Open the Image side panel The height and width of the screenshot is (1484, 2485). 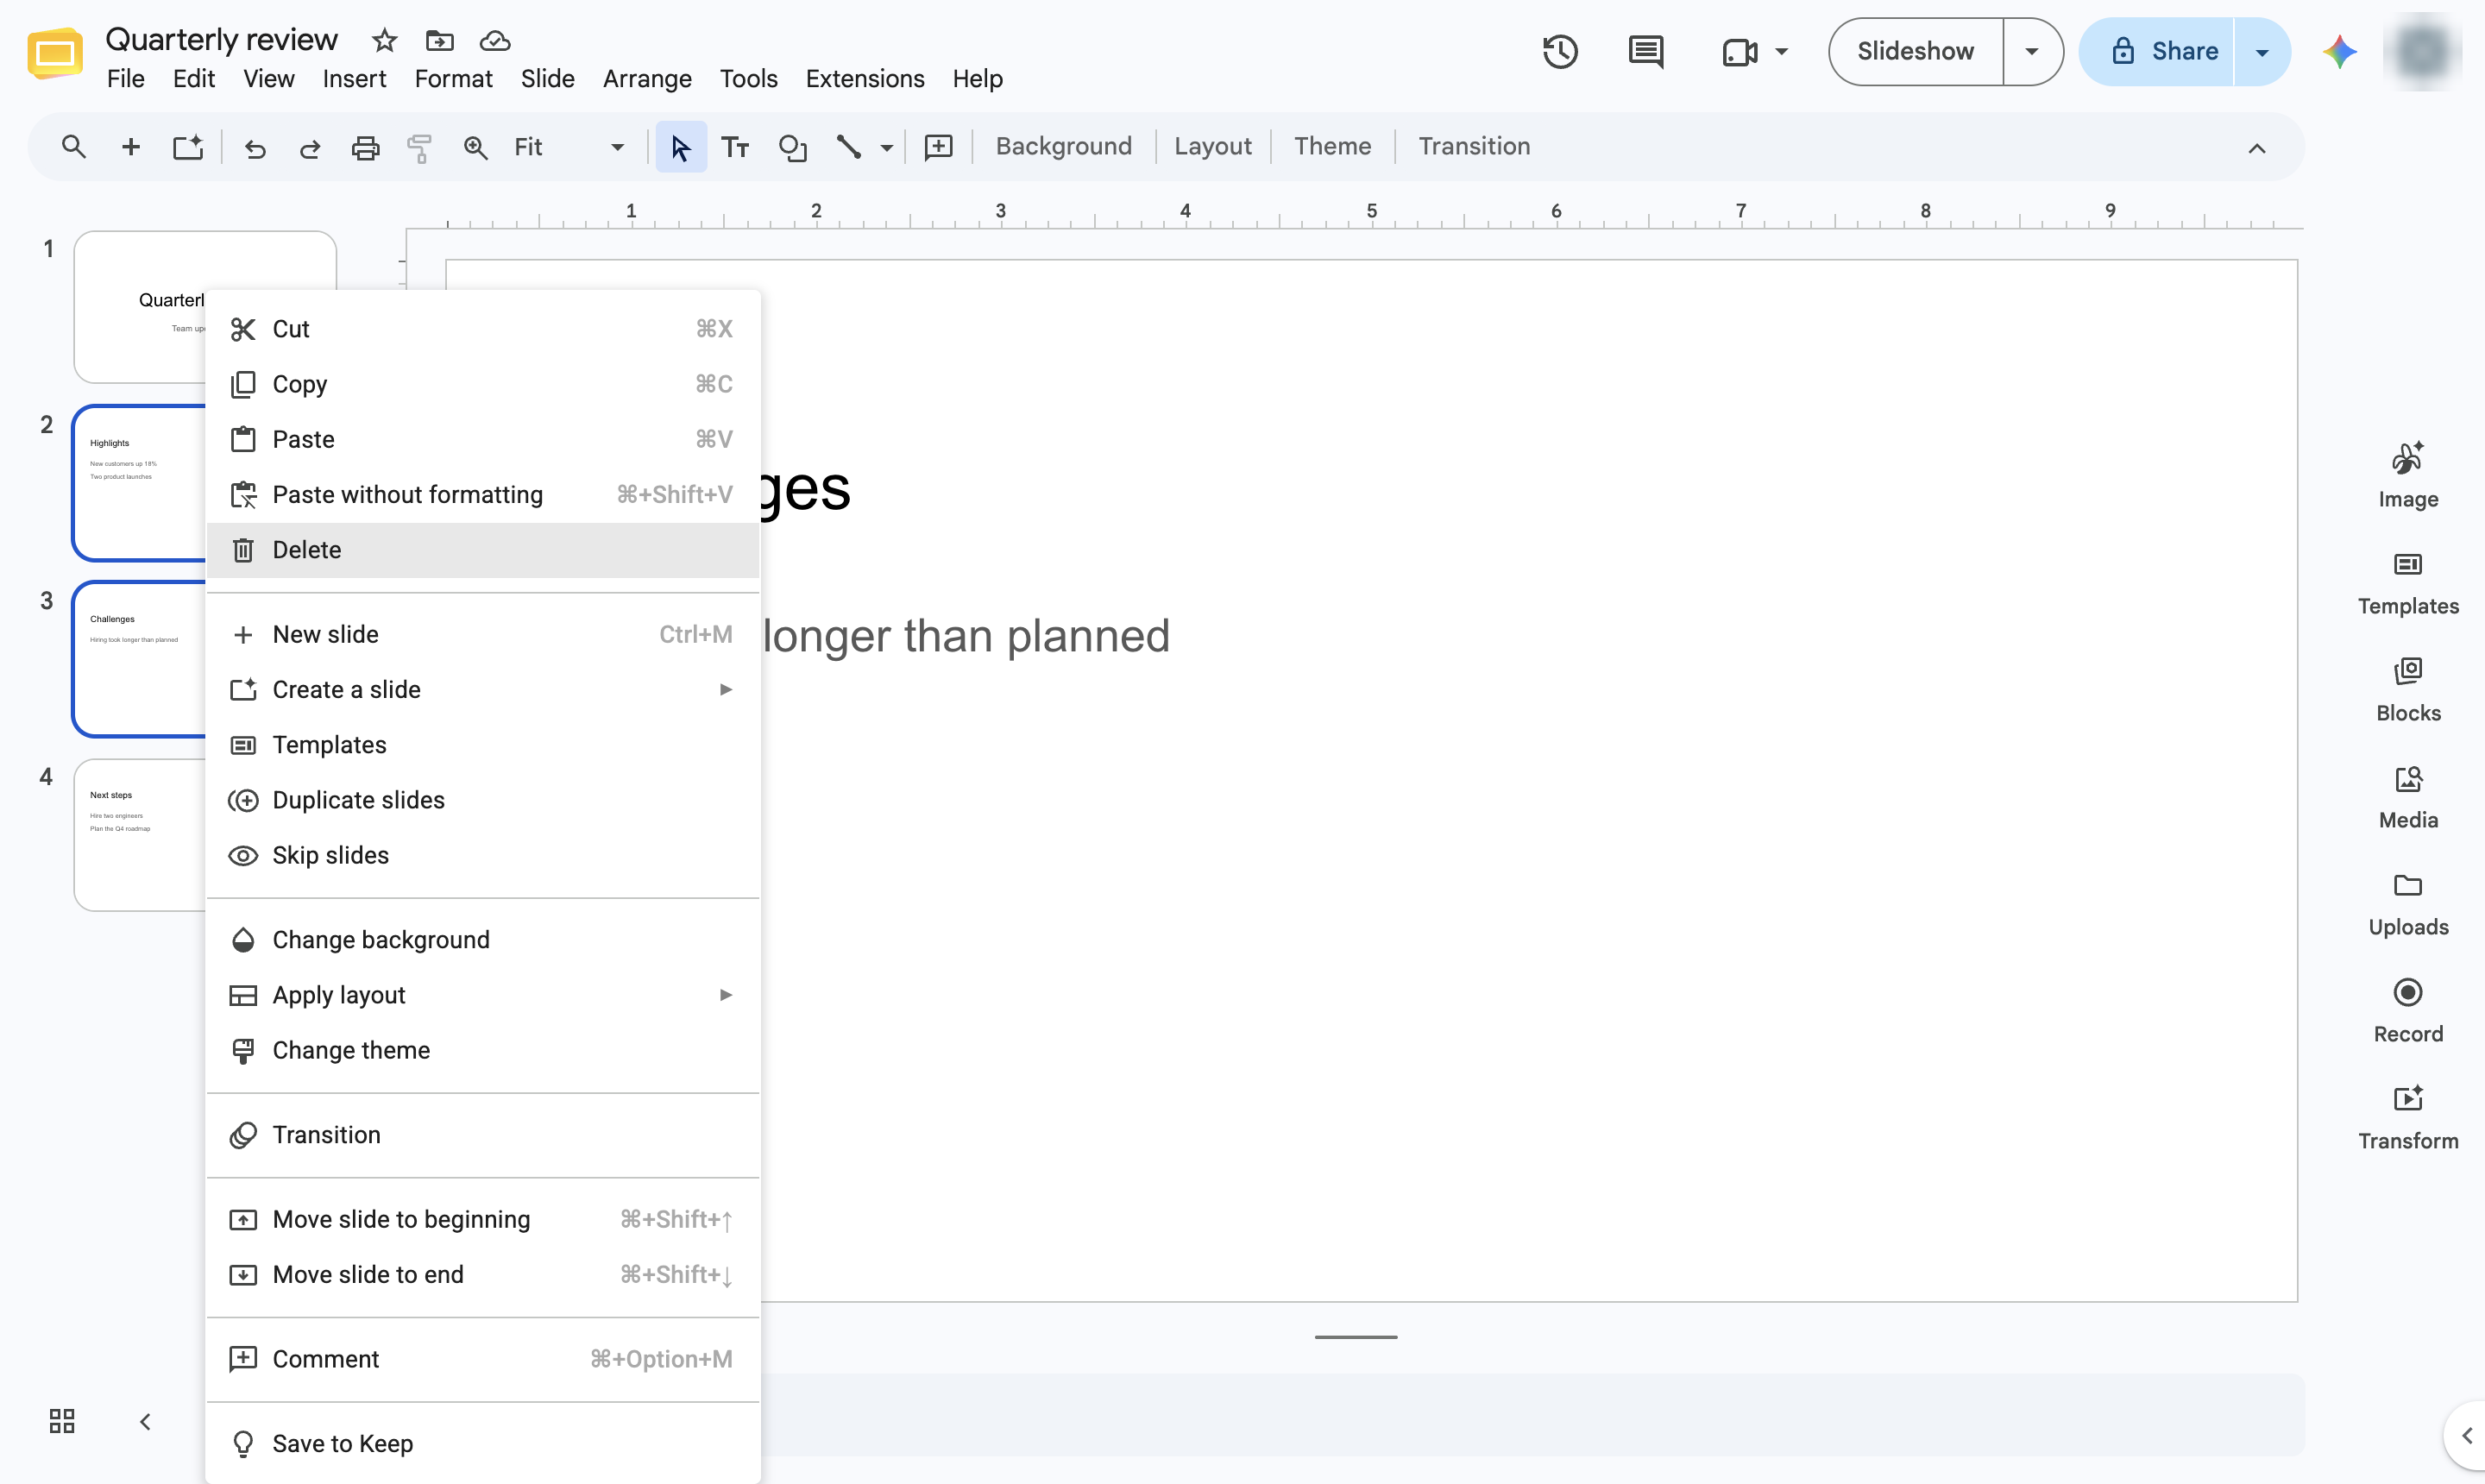pyautogui.click(x=2408, y=476)
